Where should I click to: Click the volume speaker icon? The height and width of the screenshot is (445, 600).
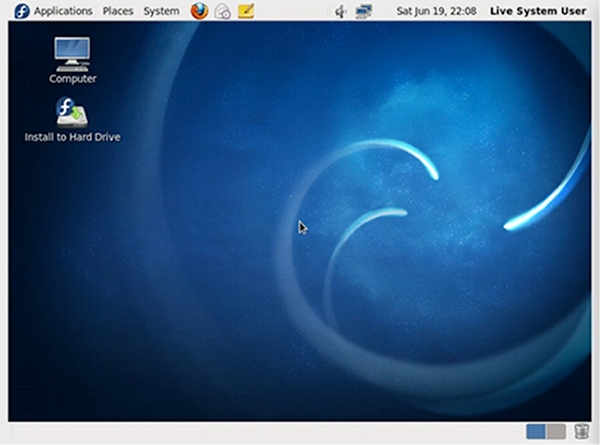[x=341, y=11]
